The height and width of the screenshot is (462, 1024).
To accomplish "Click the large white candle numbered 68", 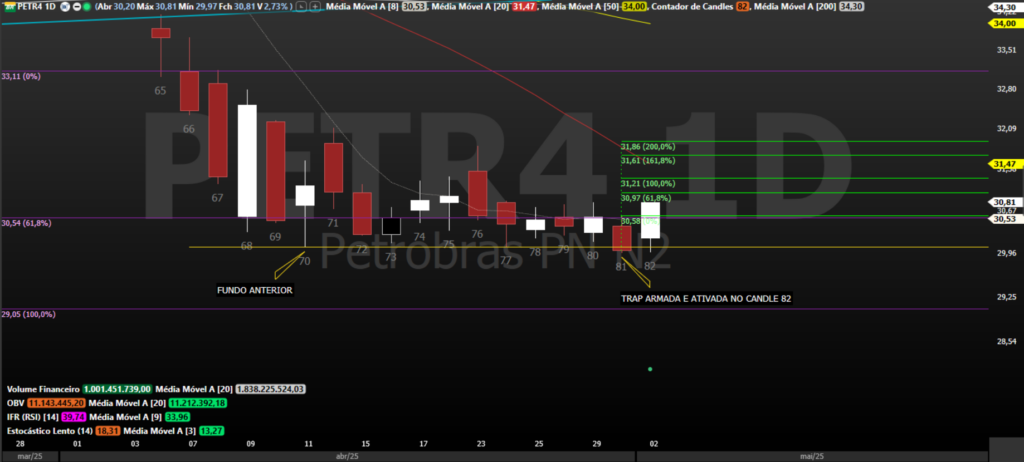I will [x=247, y=161].
